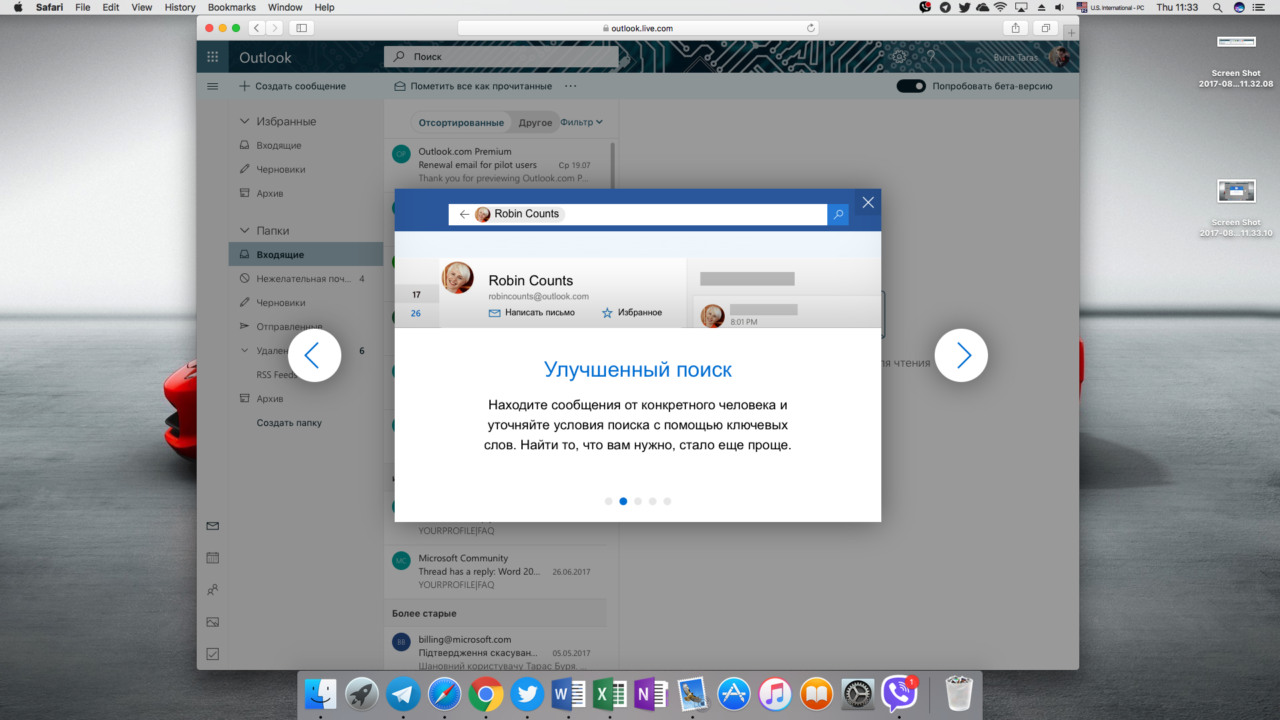Switch to the Отсортированные tab
Viewport: 1280px width, 720px height.
[x=461, y=122]
